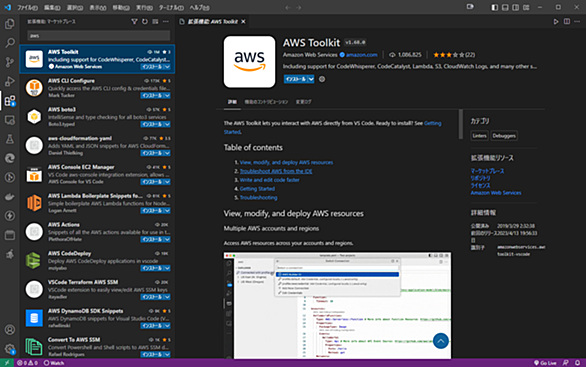586x367 pixels.
Task: Click the run arrow in editor title
Action: 556,22
